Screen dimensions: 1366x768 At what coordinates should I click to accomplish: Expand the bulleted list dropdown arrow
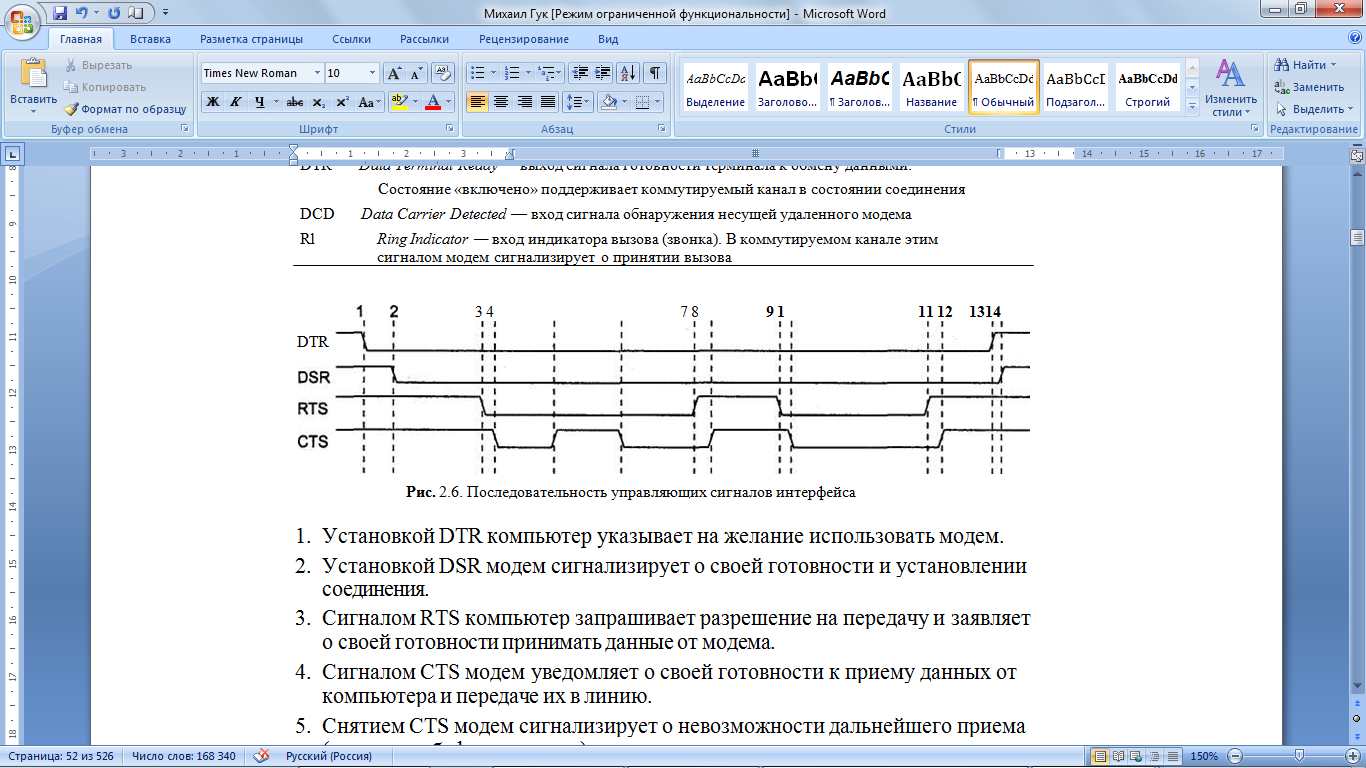[493, 73]
